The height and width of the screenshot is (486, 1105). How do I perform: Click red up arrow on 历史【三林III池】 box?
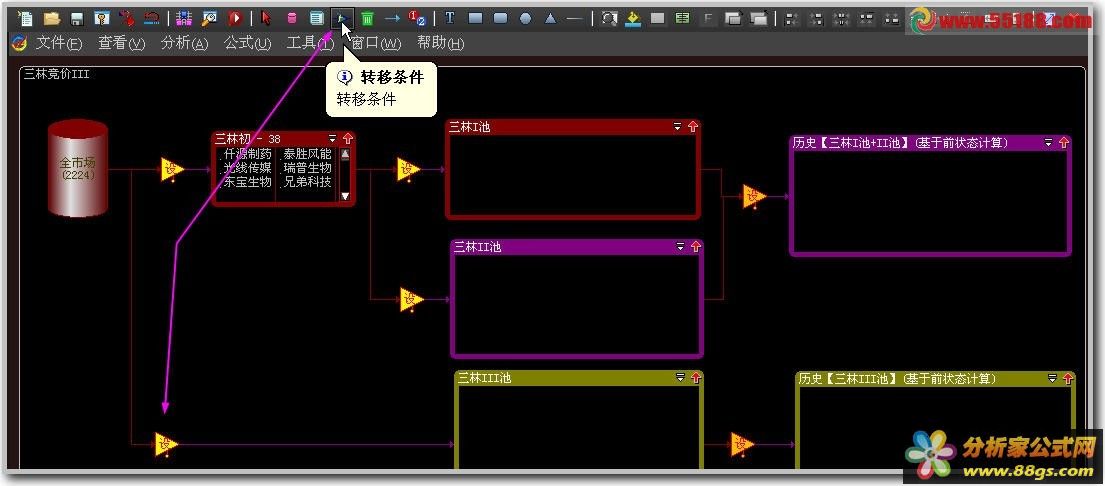pyautogui.click(x=1067, y=379)
